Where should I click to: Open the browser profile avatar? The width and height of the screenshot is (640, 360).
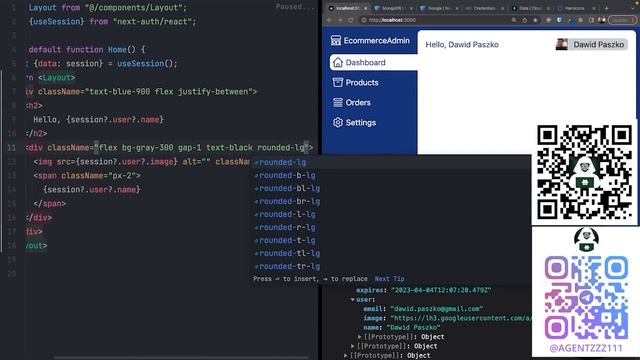(602, 20)
